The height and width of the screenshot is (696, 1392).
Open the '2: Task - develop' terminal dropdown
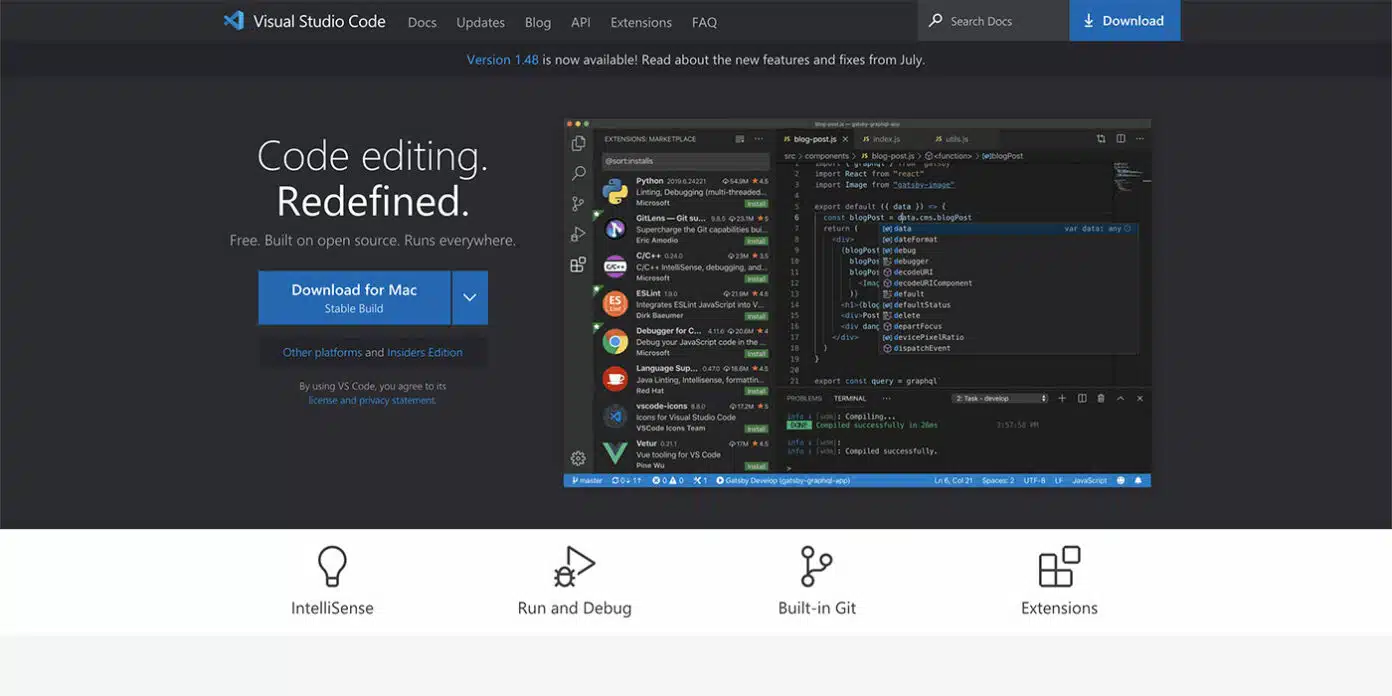click(x=999, y=398)
